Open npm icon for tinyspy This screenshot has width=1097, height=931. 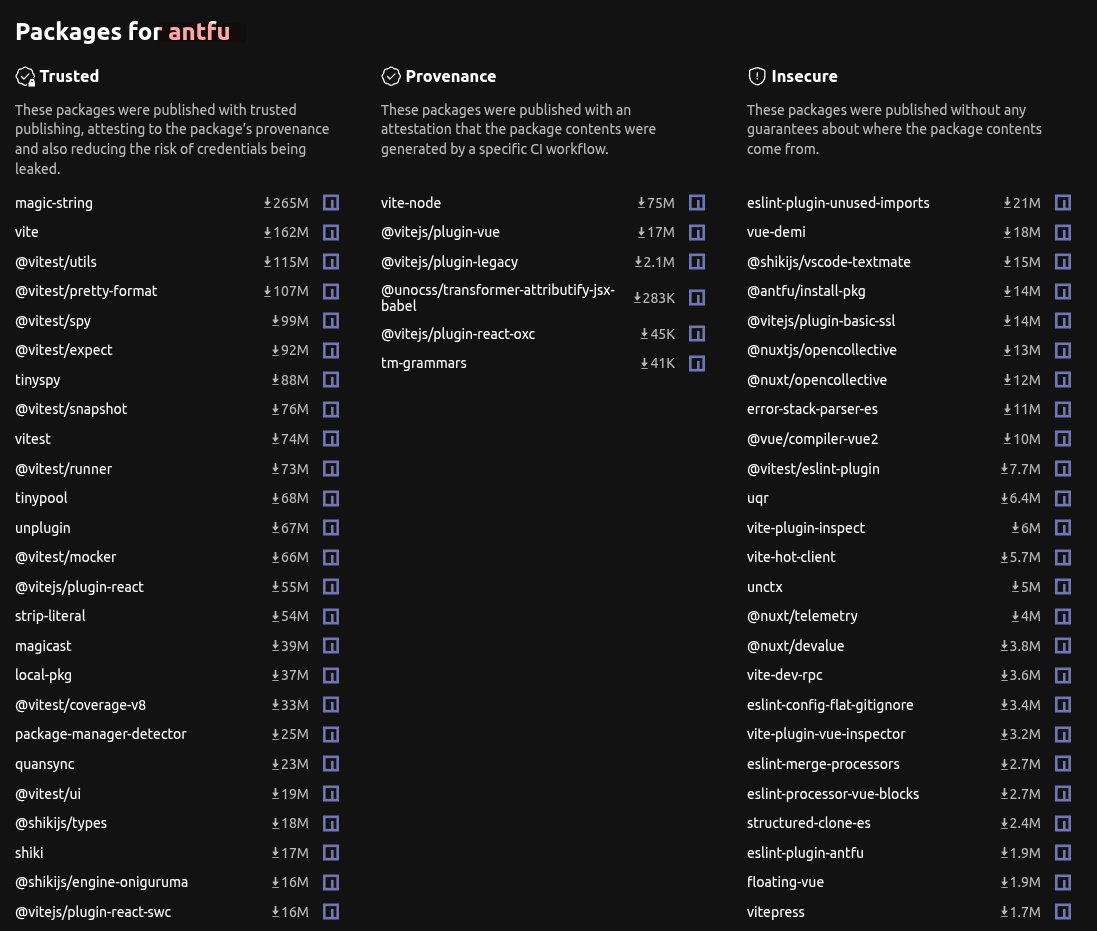(x=331, y=380)
